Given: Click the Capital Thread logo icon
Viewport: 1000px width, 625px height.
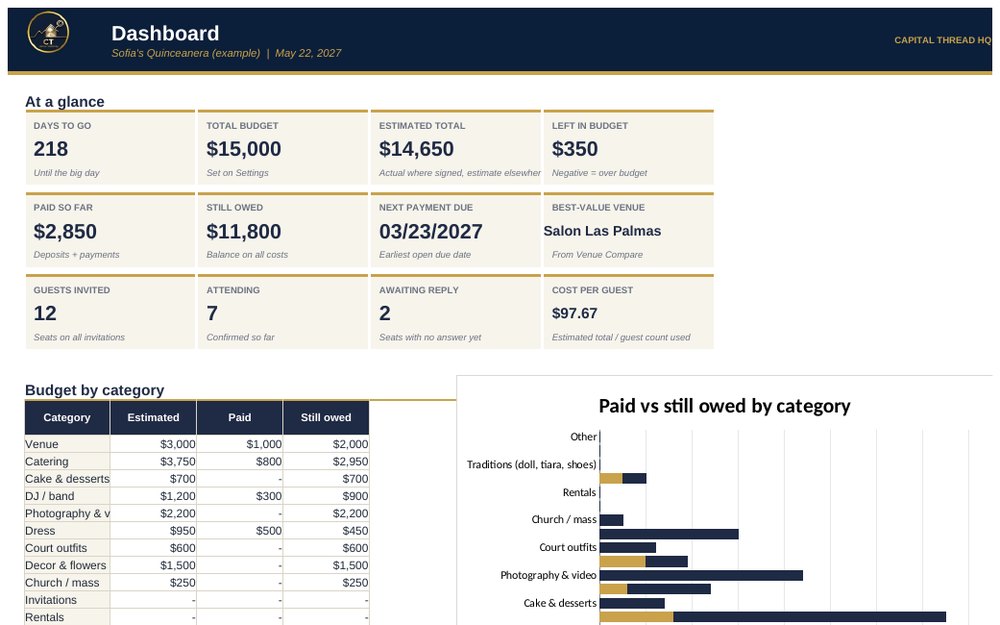Looking at the screenshot, I should click(48, 33).
